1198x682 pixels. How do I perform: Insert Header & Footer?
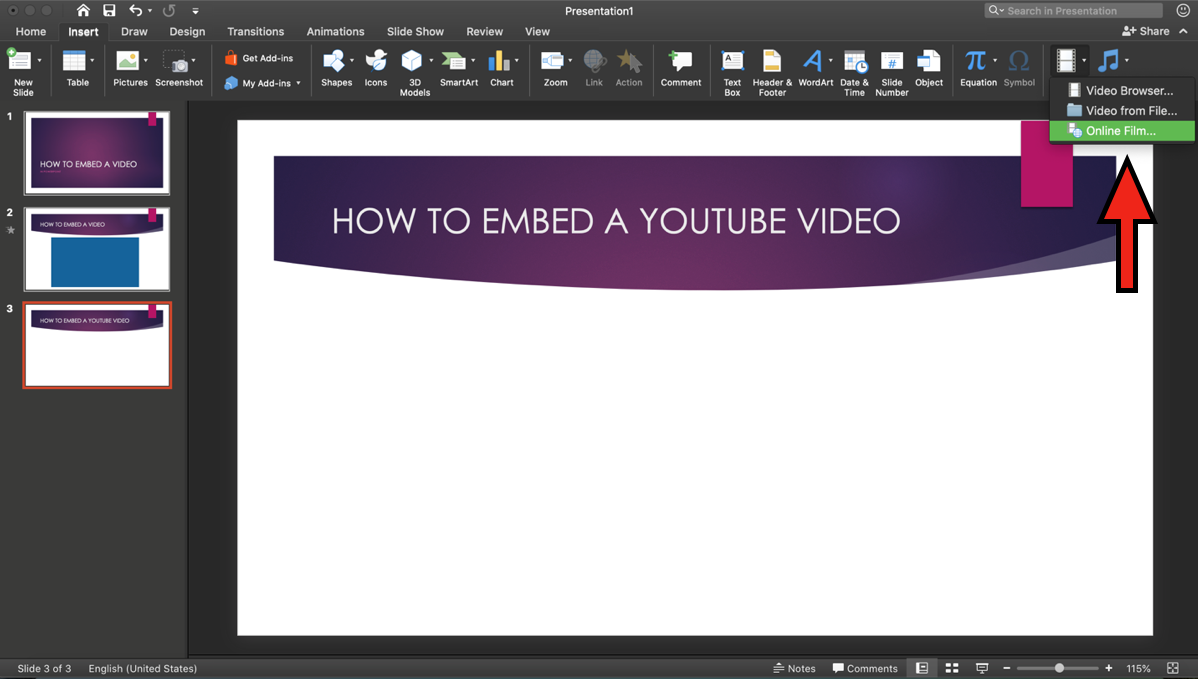point(772,62)
